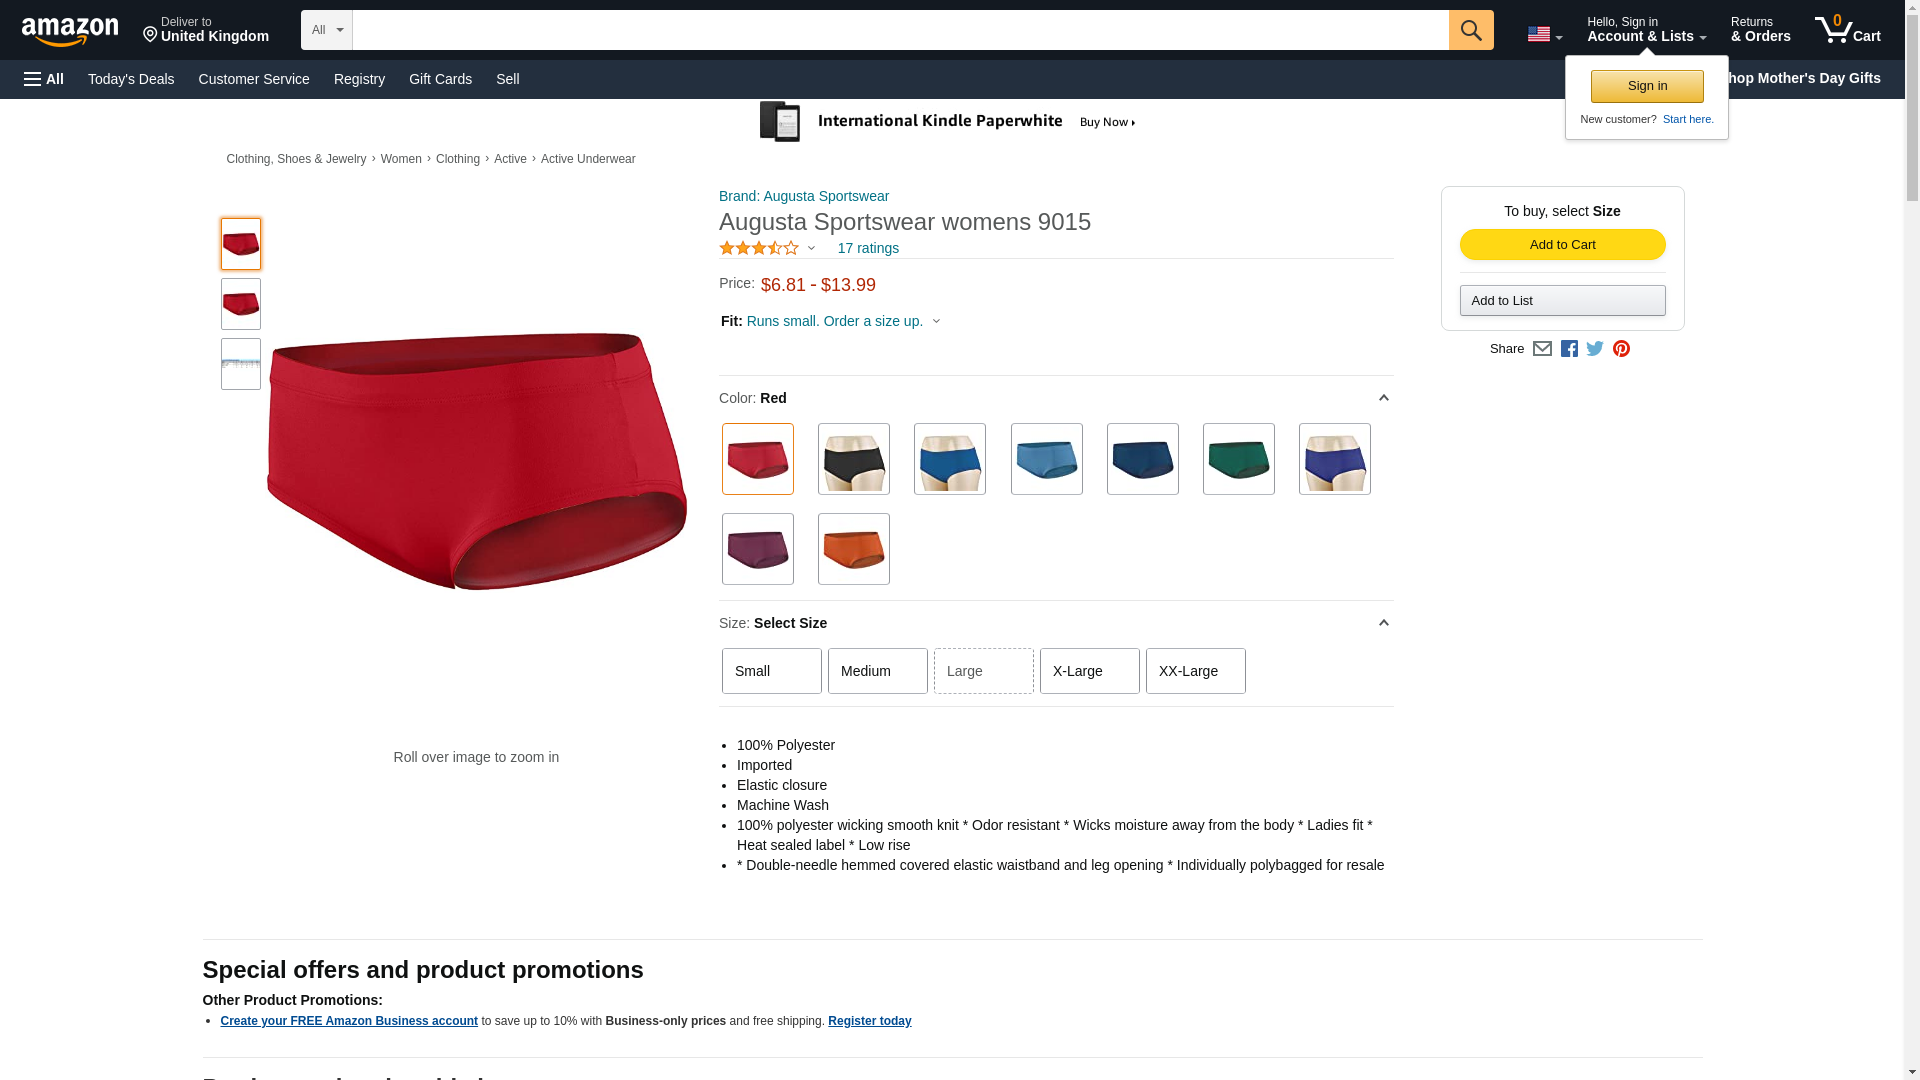Click the search magnifier button
1920x1080 pixels.
1470,30
